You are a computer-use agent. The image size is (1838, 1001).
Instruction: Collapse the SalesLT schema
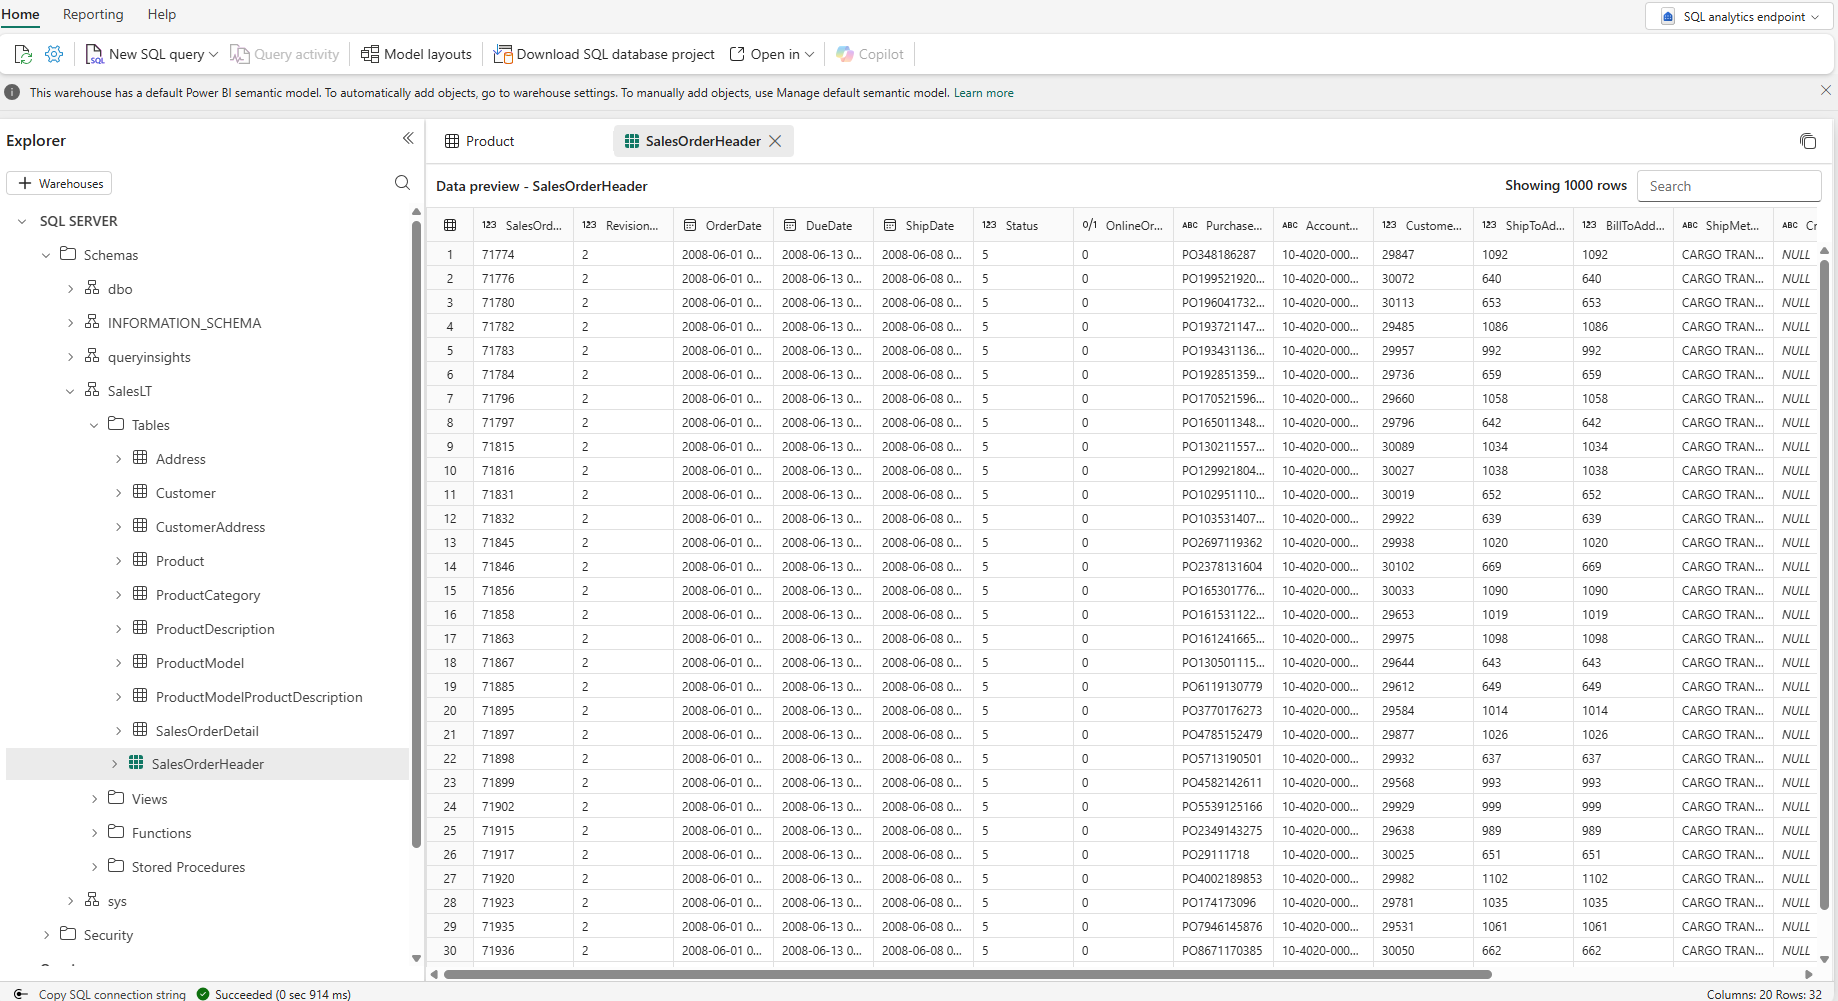click(x=70, y=391)
